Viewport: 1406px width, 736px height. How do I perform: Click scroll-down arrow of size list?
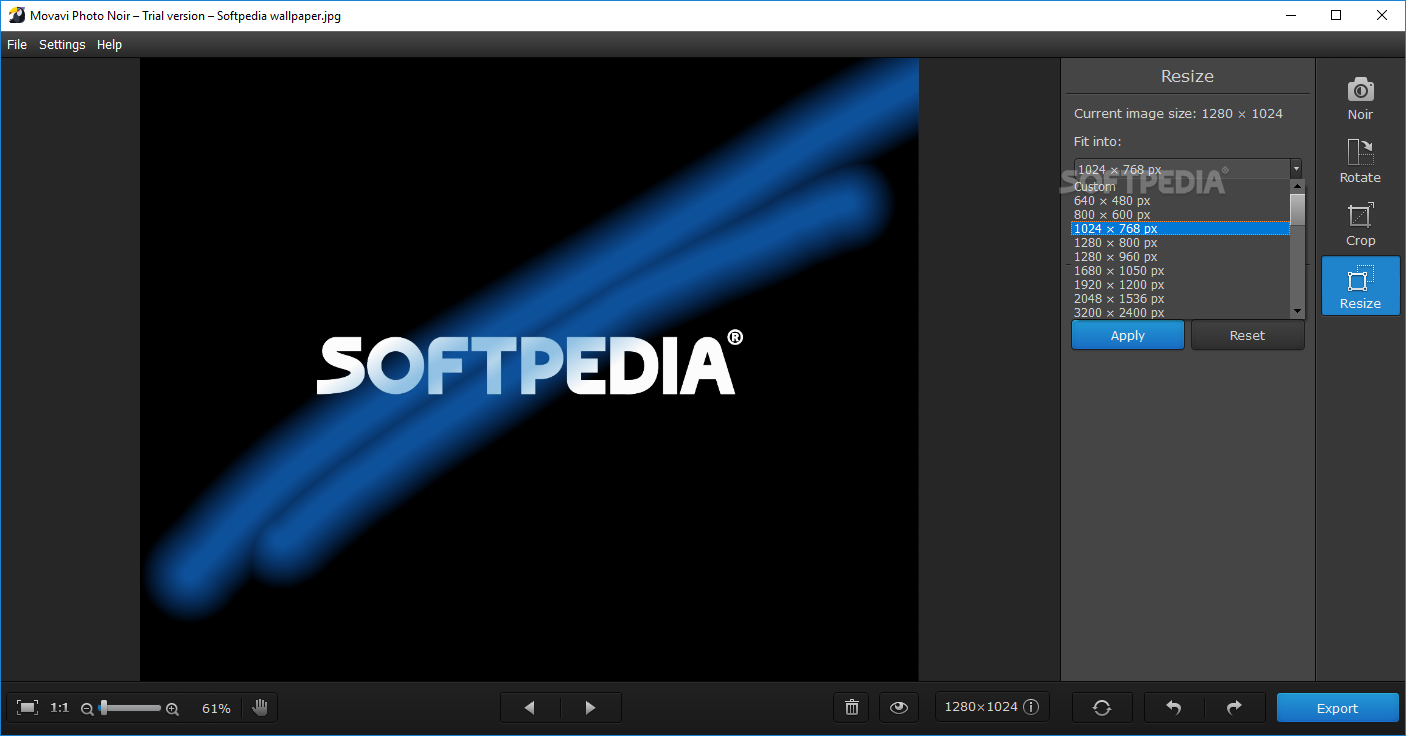coord(1297,312)
